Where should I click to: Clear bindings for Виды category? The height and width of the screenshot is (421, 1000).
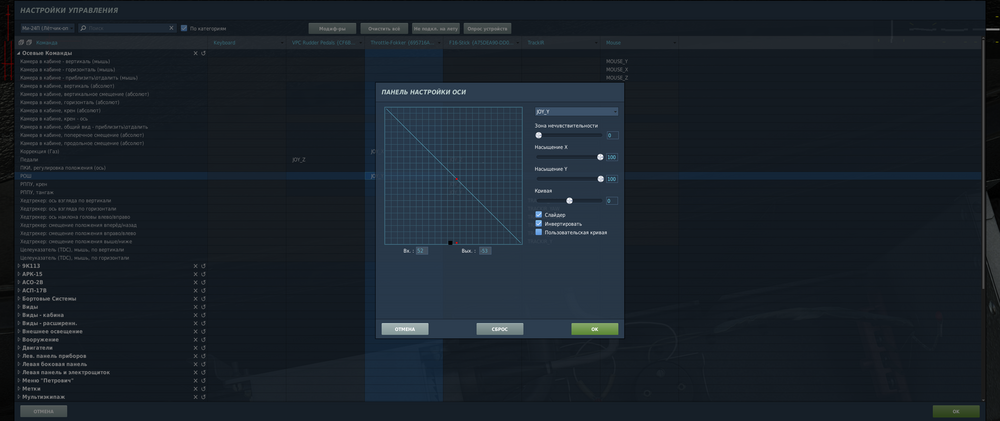196,307
